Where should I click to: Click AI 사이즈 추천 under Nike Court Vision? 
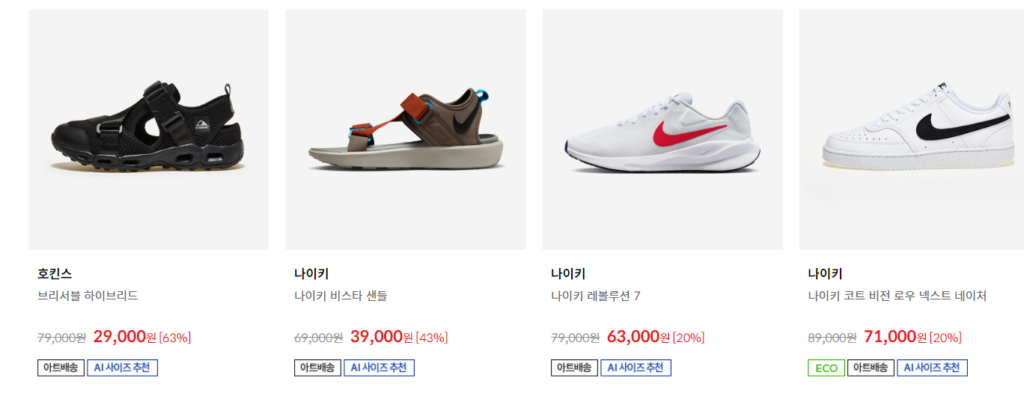point(932,368)
